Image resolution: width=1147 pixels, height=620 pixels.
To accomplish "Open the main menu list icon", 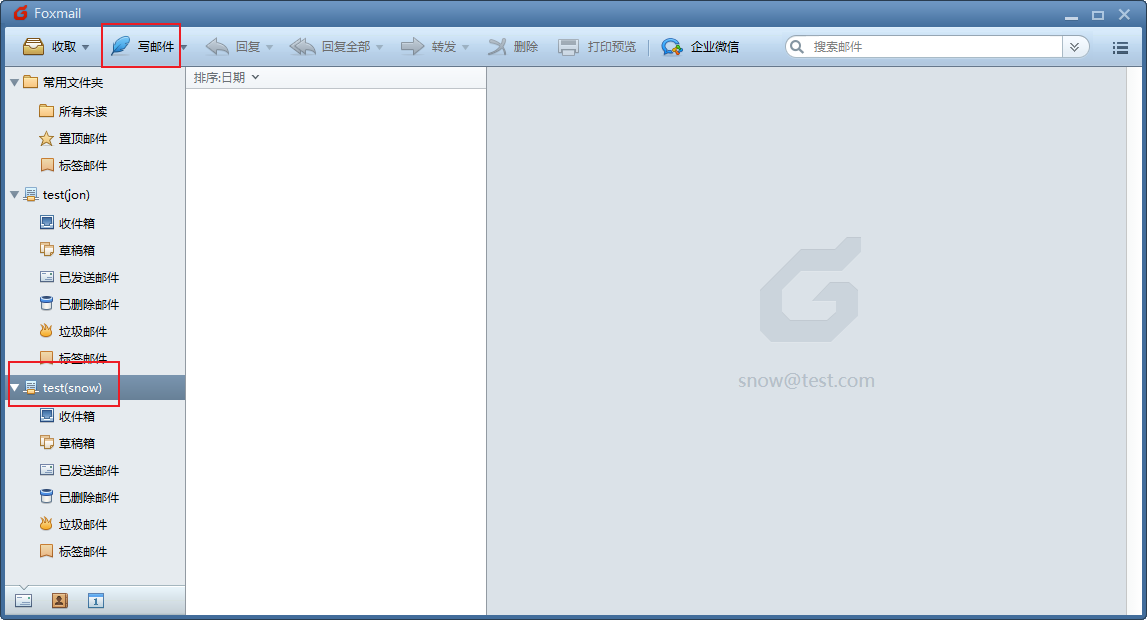I will tap(1120, 47).
